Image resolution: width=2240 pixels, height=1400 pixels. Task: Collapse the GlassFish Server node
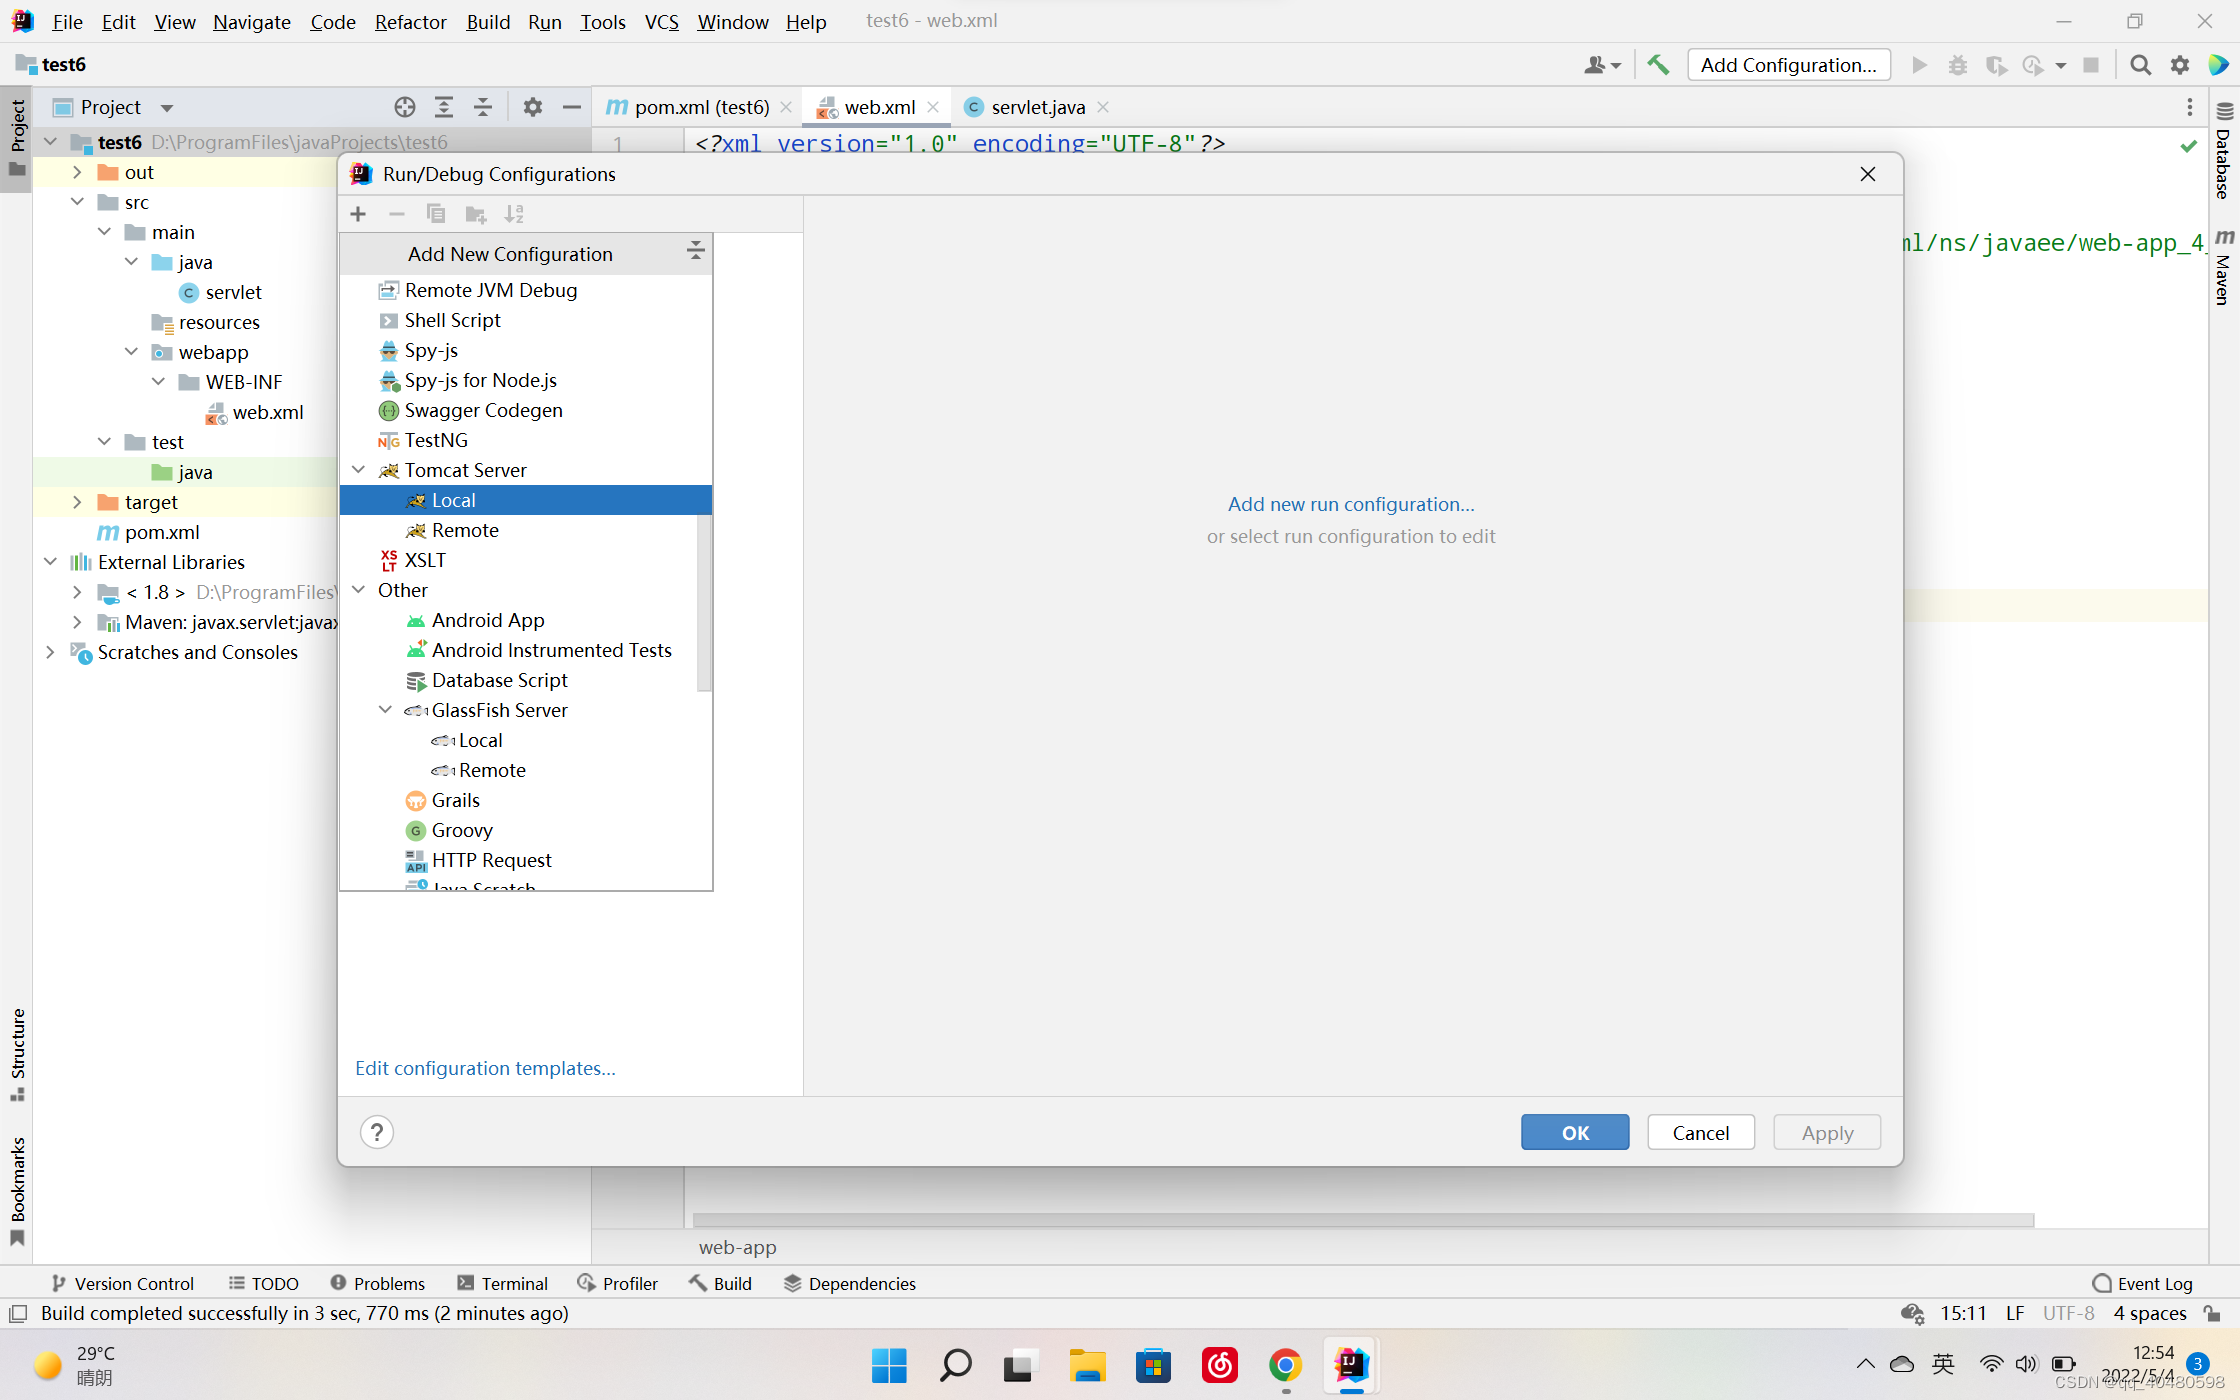pos(386,710)
